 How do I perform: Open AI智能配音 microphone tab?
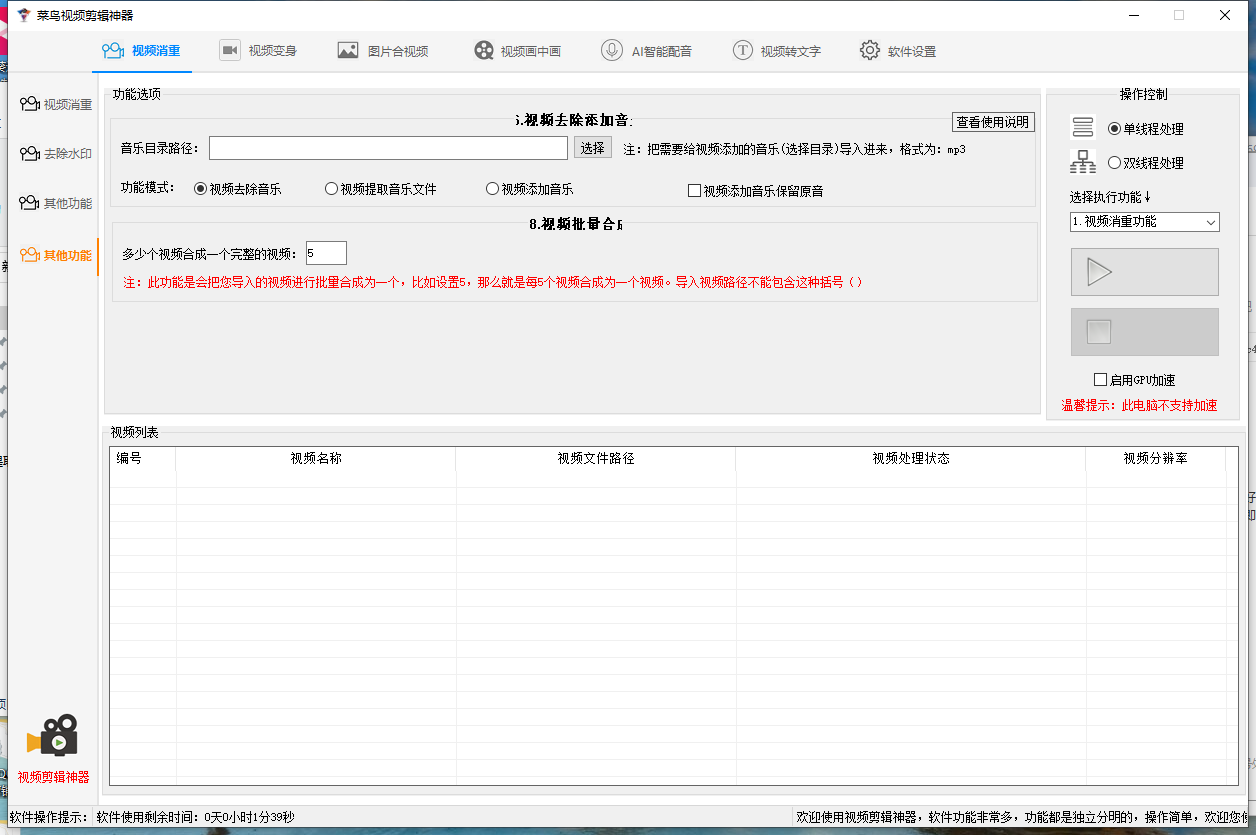(647, 51)
